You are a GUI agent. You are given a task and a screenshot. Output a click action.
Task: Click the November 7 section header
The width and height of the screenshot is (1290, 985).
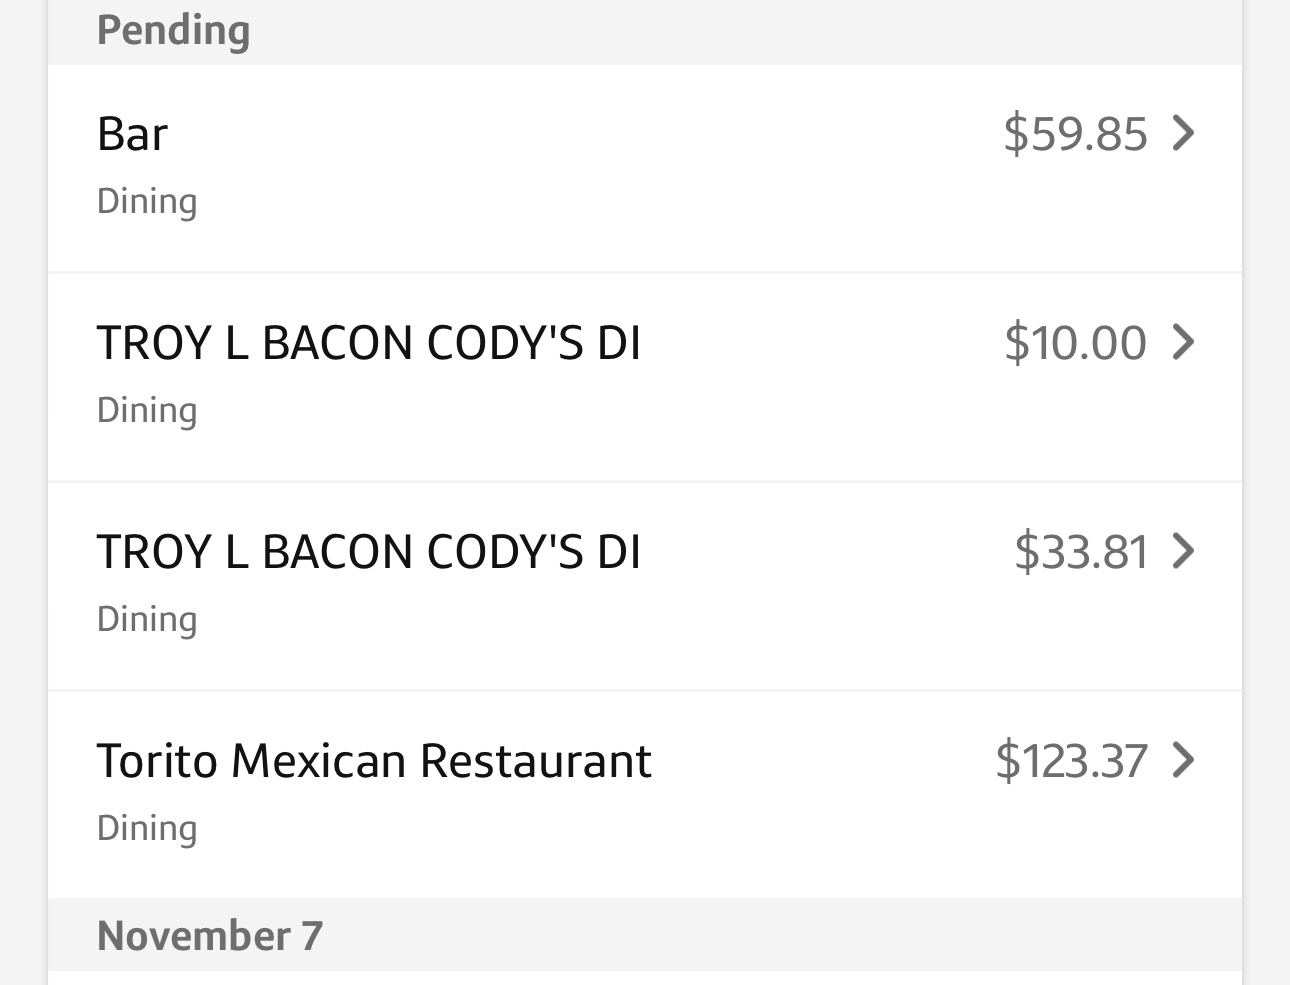(210, 936)
